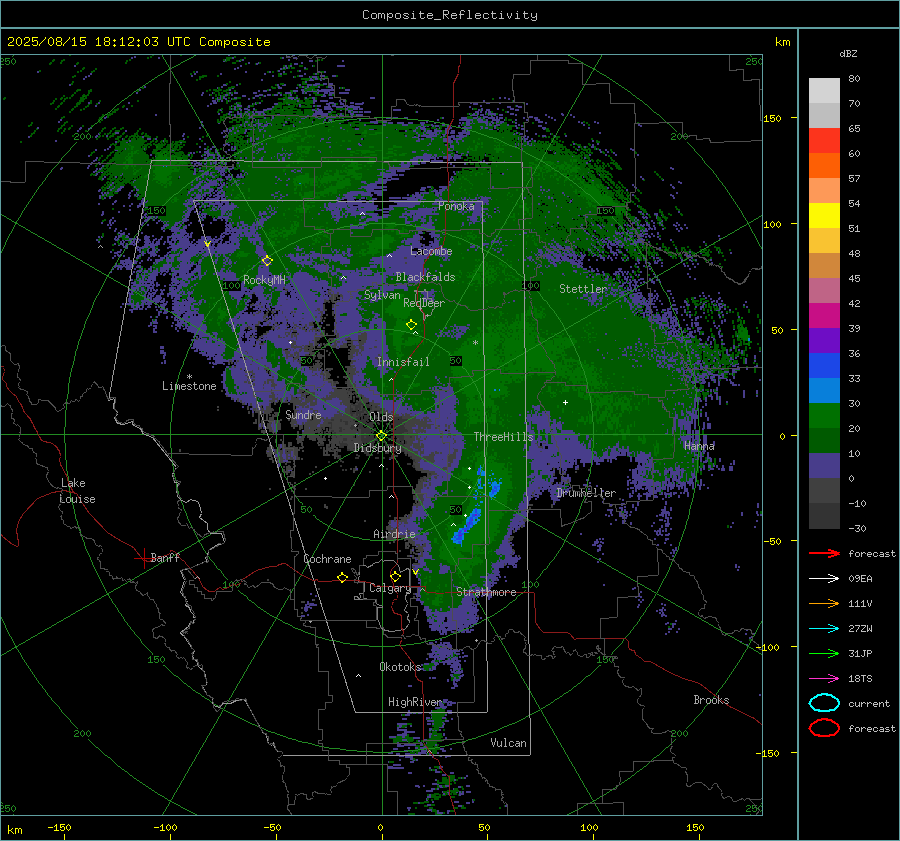The image size is (900, 841).
Task: Click the yellow radar-center diamond above Didsbury
Action: [381, 436]
